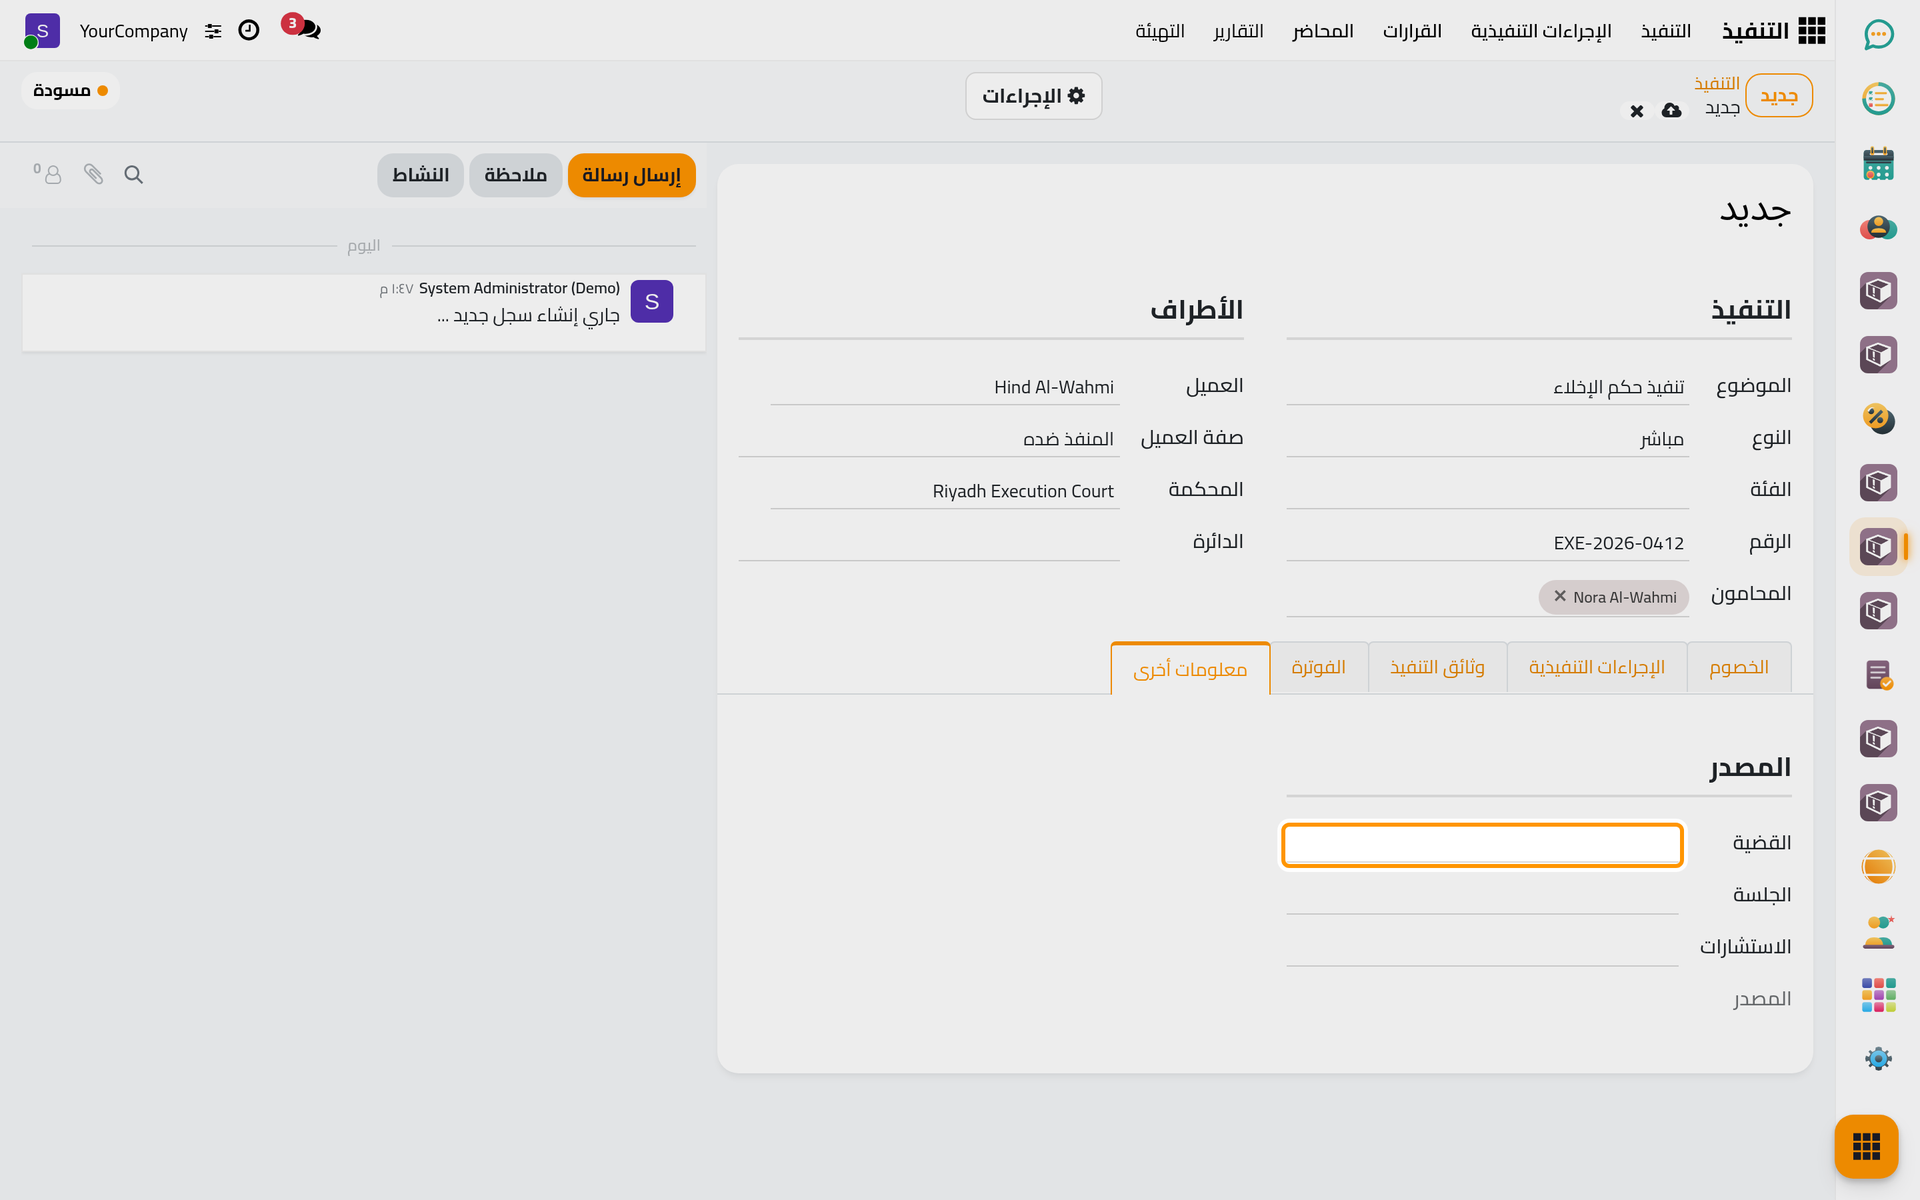Switch to the الفوترة billing tab
The image size is (1920, 1200).
1318,667
